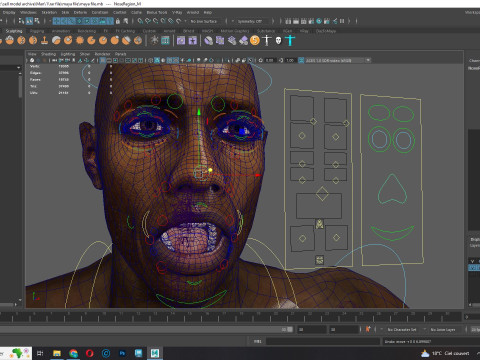The height and width of the screenshot is (360, 480).
Task: Click the weather widget in the taskbar
Action: (x=445, y=353)
